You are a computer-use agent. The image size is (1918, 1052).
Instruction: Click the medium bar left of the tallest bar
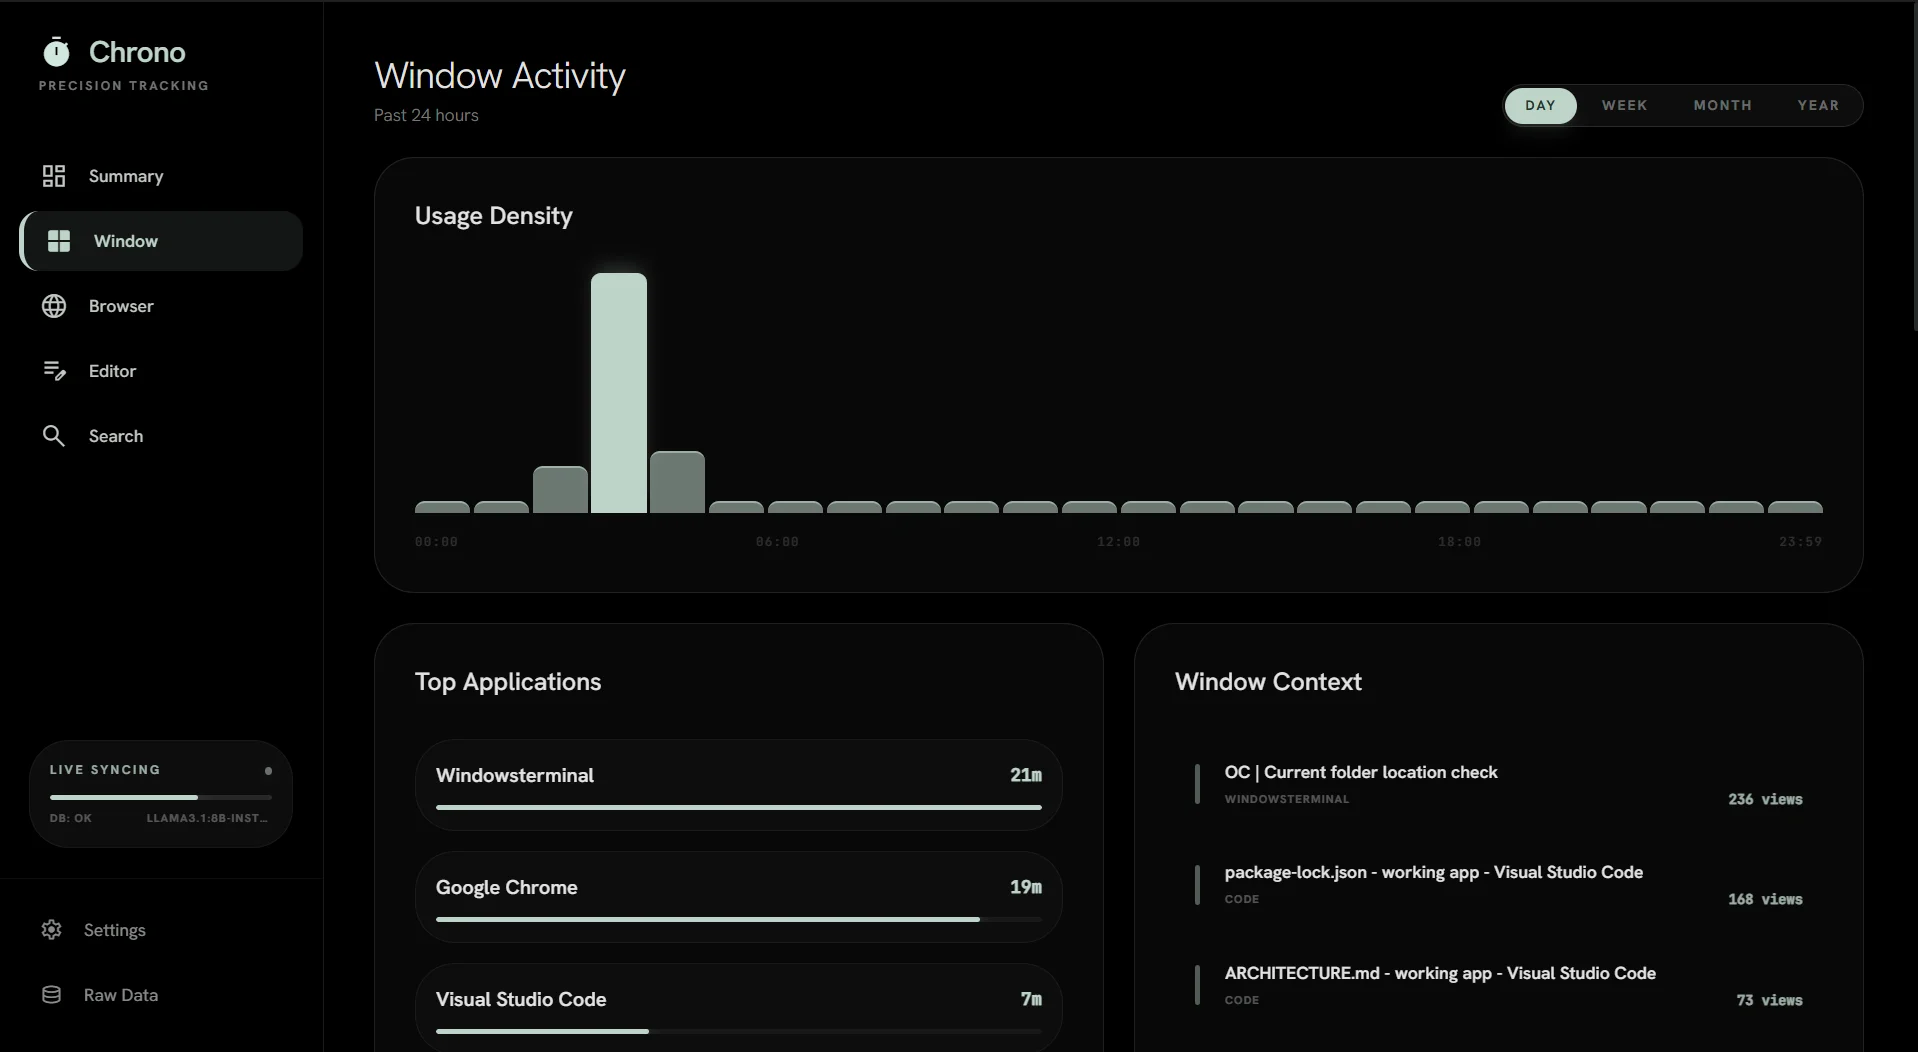[560, 490]
